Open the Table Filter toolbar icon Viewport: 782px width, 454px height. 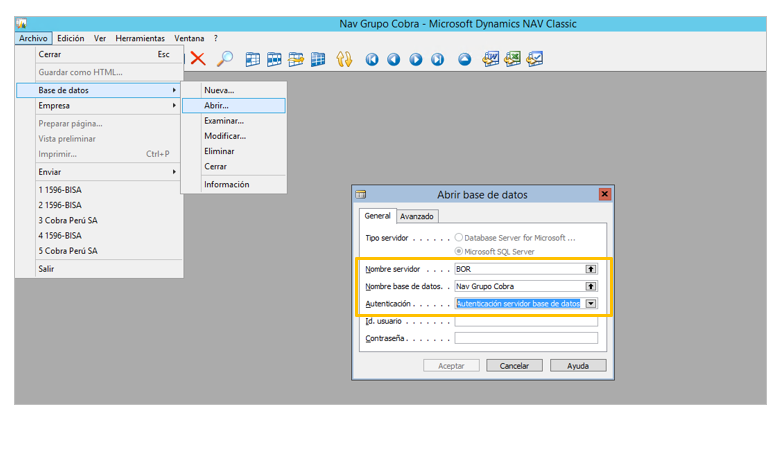pos(274,59)
